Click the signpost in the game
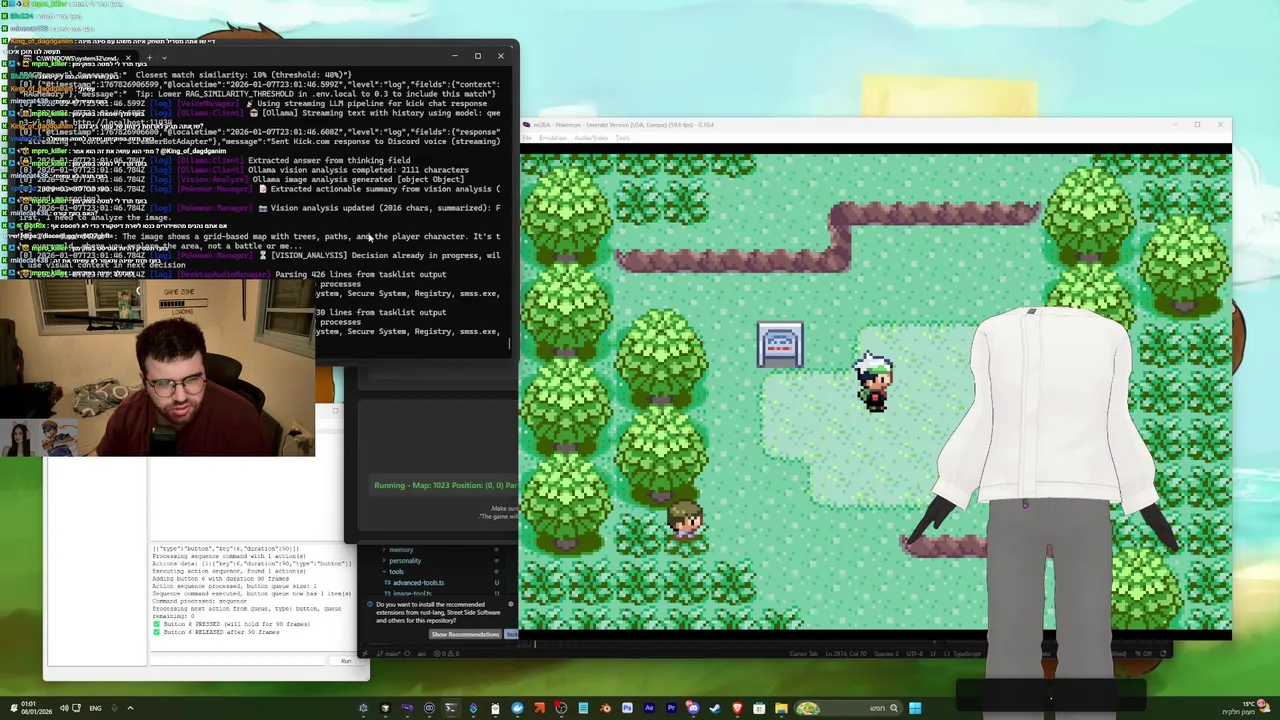 (x=780, y=345)
